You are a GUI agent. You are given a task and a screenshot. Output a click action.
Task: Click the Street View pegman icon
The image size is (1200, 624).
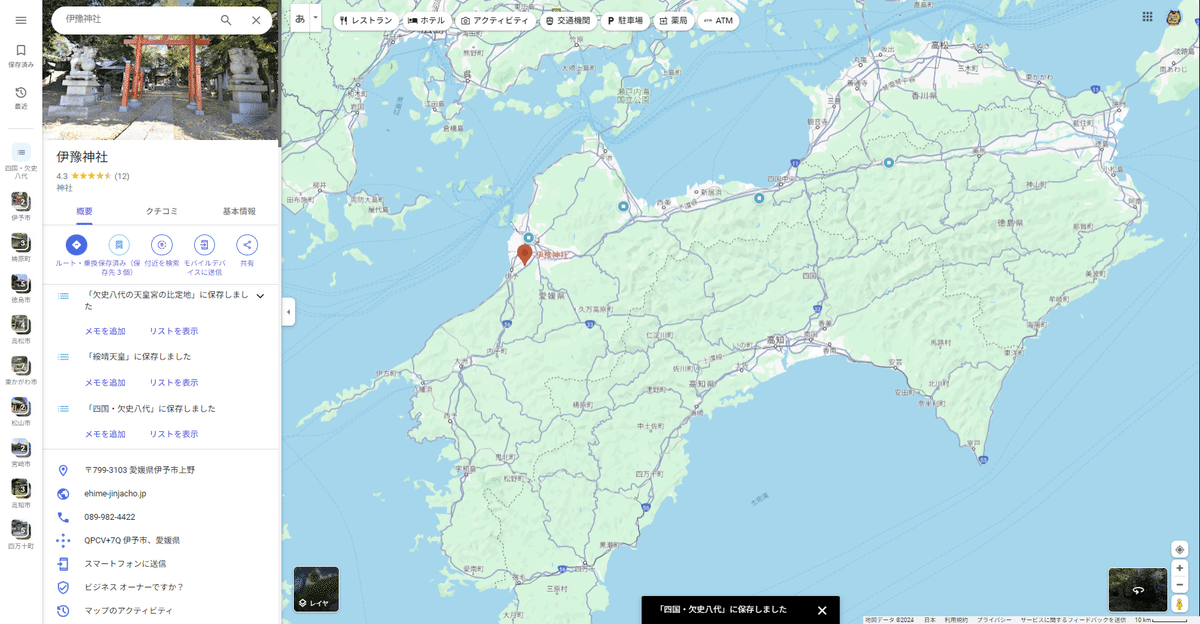pos(1180,603)
